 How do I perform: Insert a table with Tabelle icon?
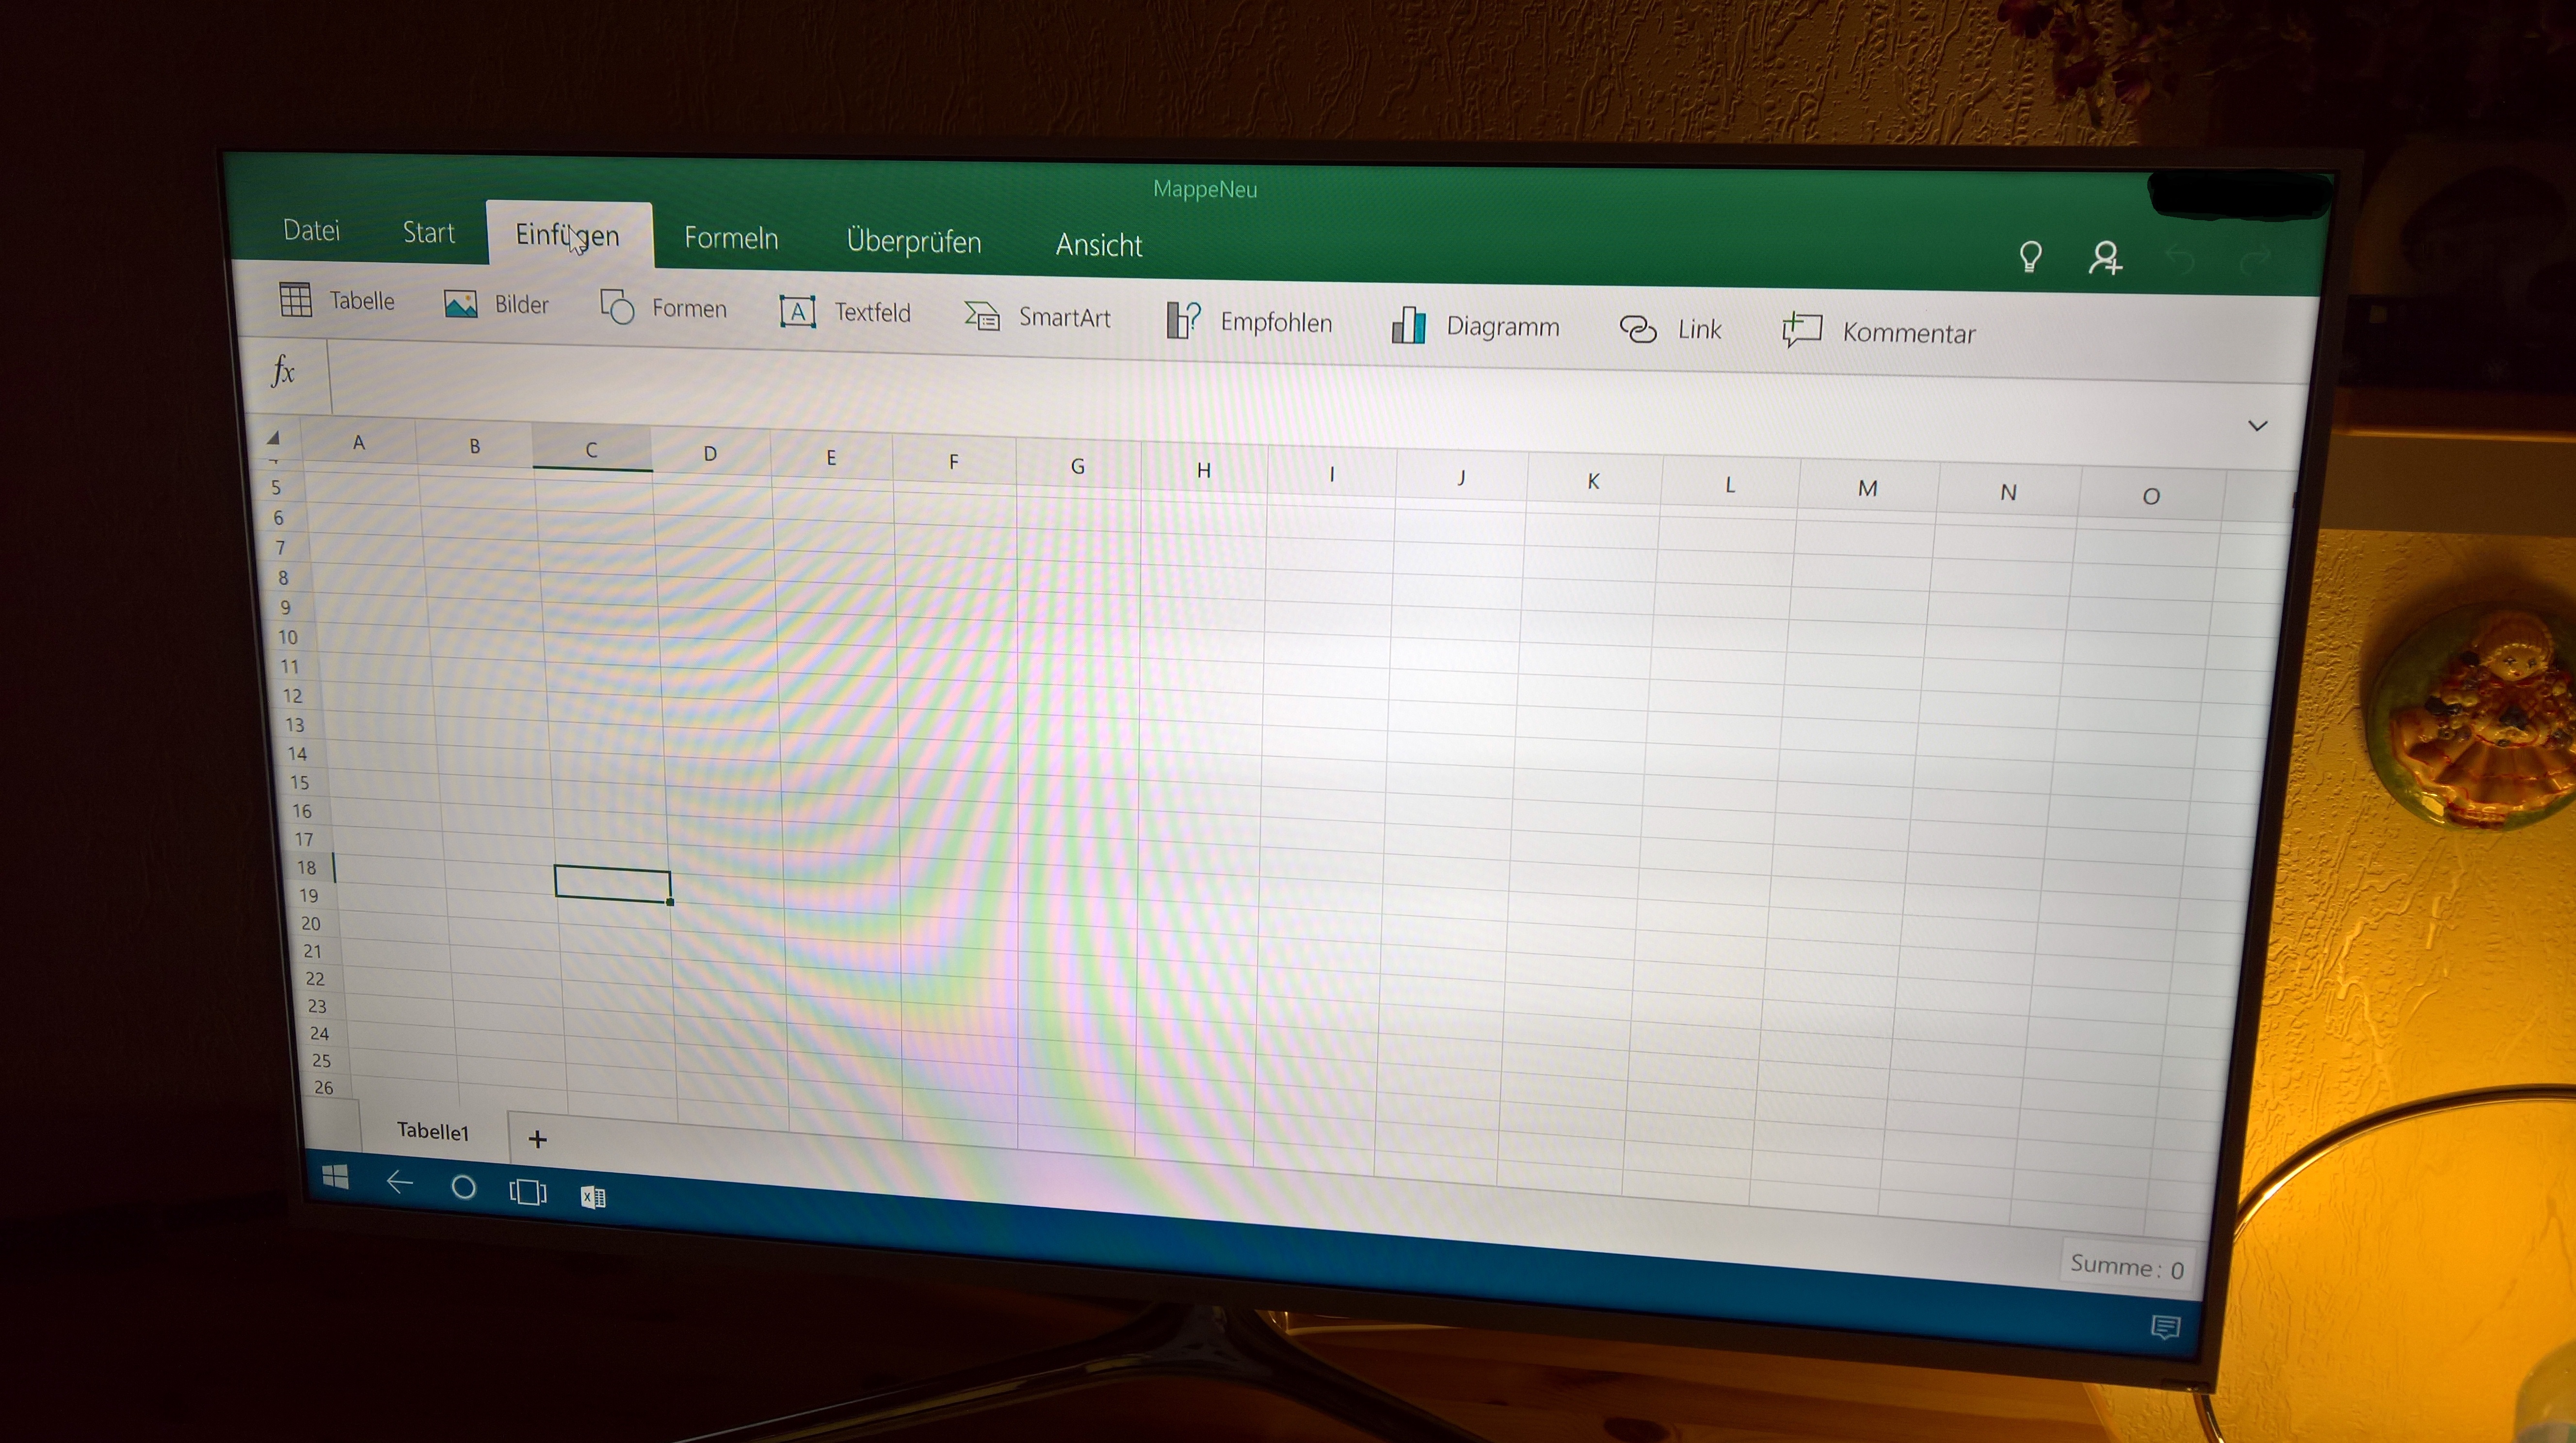coord(337,300)
